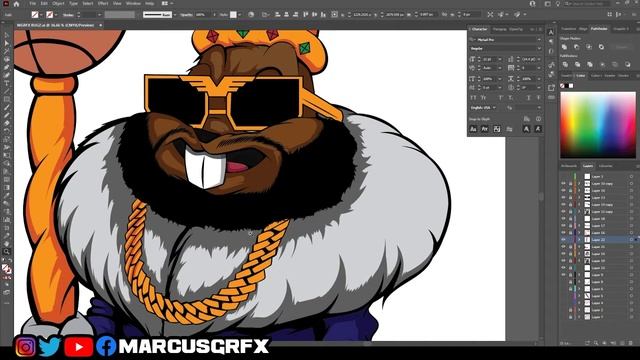The width and height of the screenshot is (640, 360).
Task: Open the Object menu
Action: point(58,3)
